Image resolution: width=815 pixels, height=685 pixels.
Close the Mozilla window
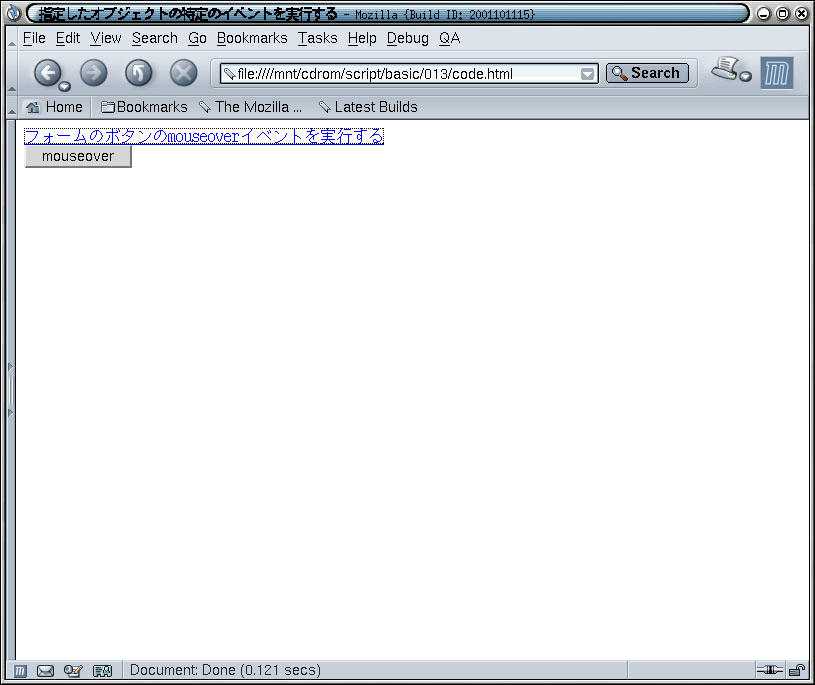click(801, 14)
